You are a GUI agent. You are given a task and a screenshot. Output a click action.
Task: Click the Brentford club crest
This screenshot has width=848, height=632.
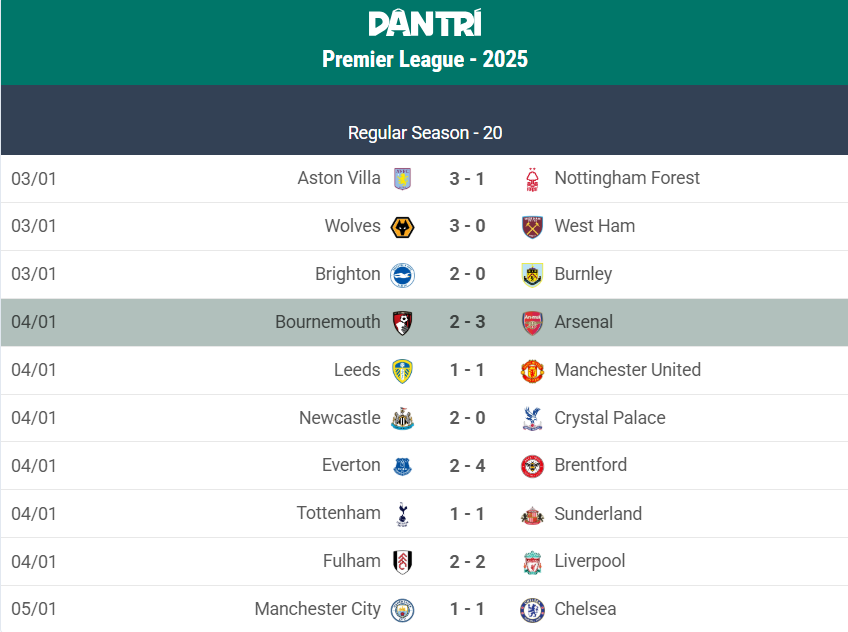[533, 466]
